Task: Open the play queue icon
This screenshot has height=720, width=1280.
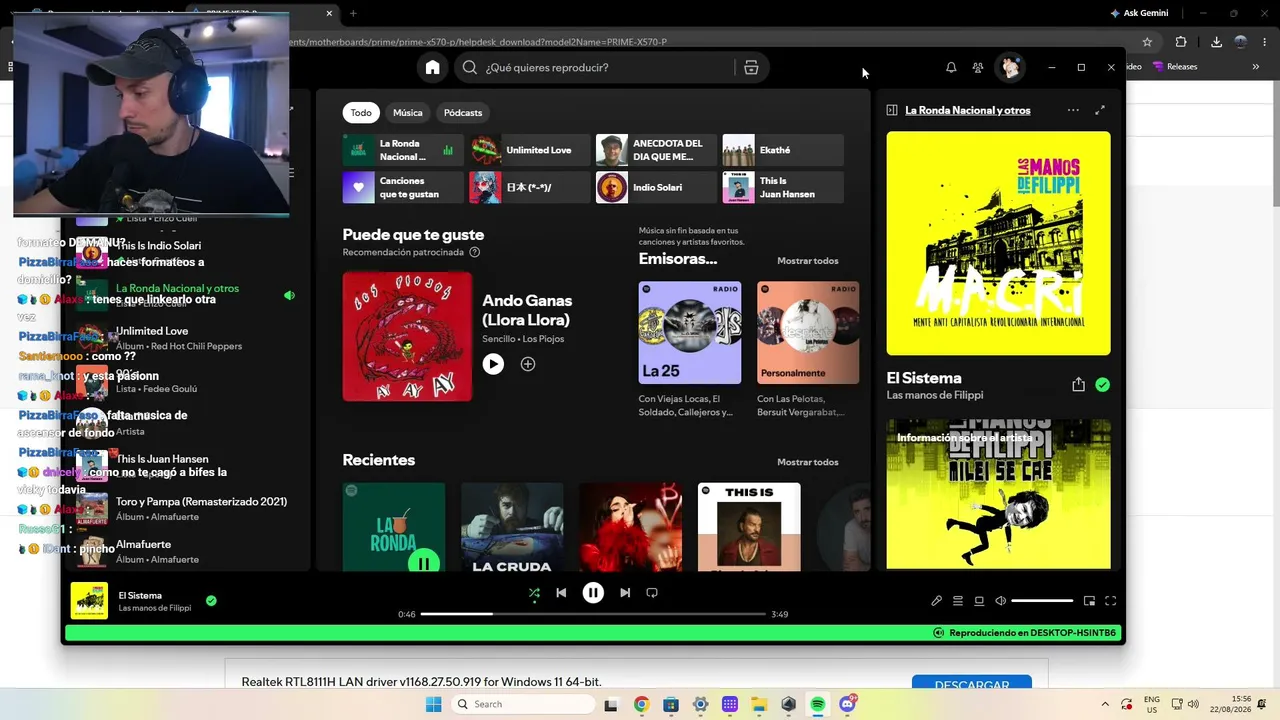Action: (958, 601)
